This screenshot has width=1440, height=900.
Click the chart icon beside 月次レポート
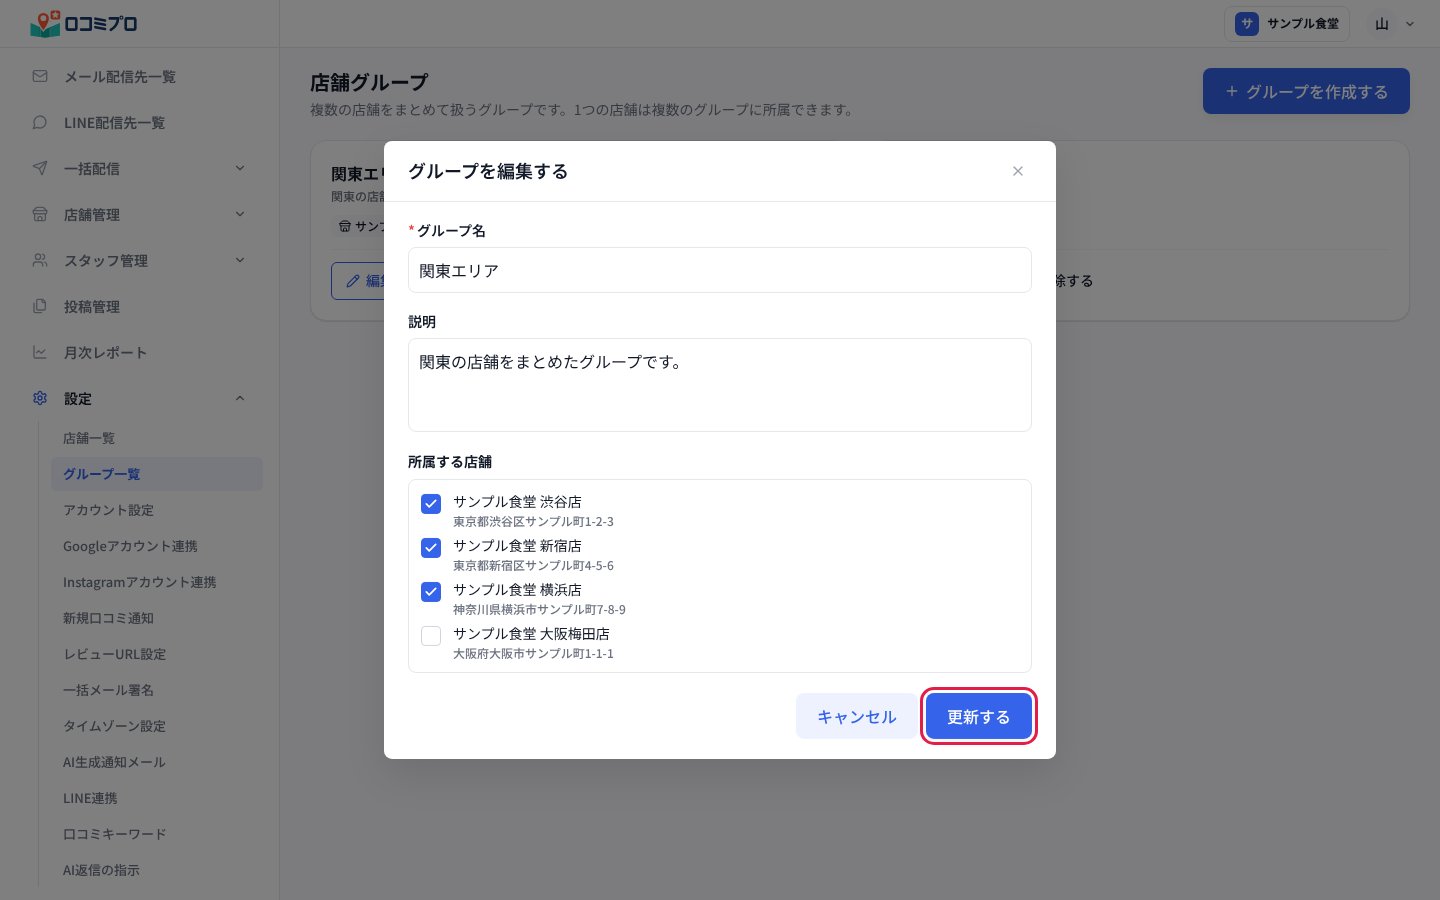[x=40, y=352]
